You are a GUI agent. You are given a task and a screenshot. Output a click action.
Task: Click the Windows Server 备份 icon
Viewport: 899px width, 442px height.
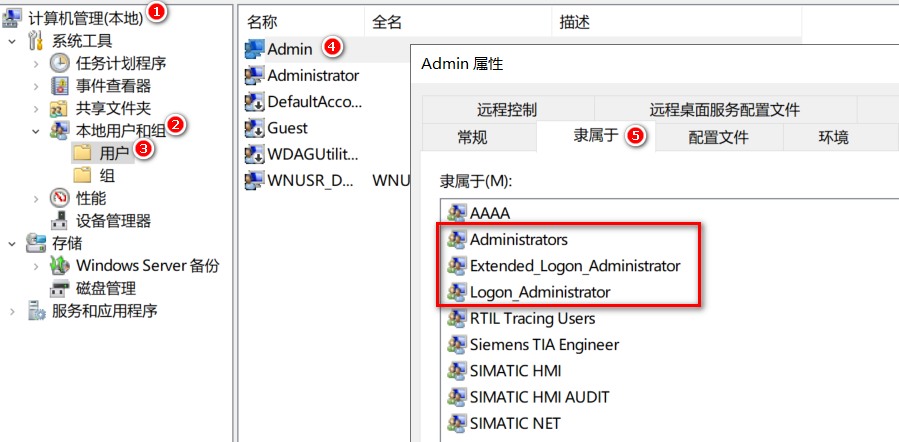[60, 266]
